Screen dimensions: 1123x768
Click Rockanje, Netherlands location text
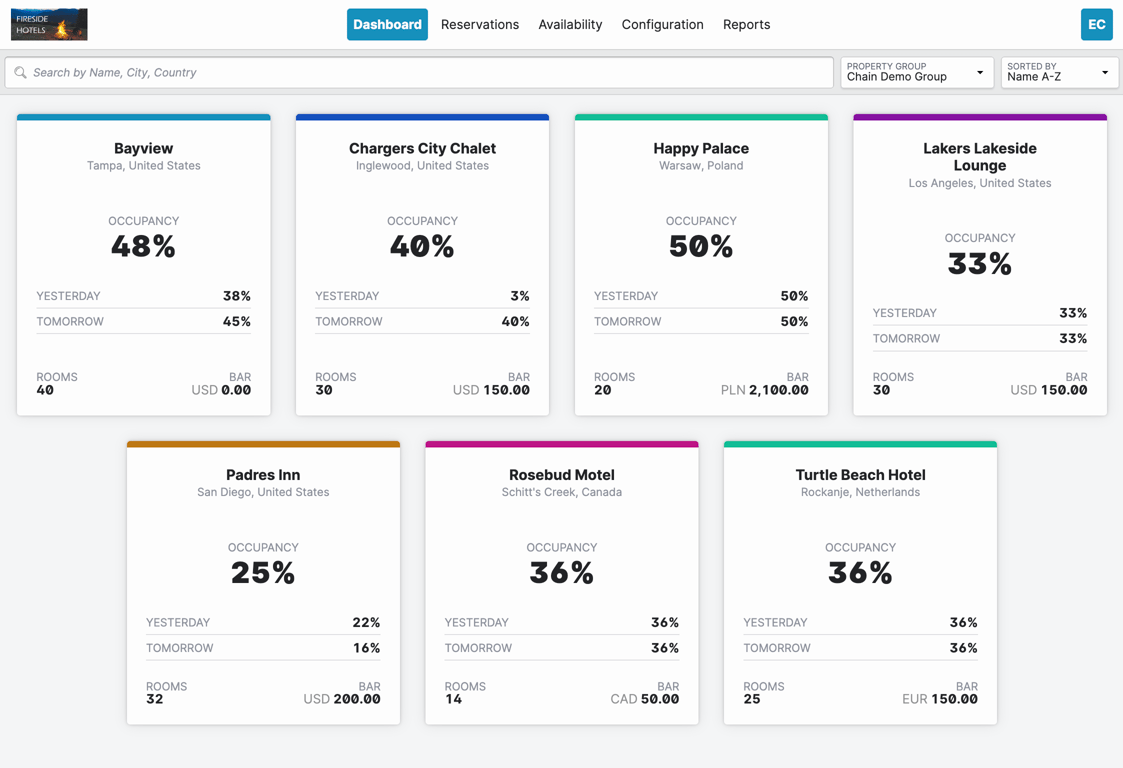pos(860,492)
